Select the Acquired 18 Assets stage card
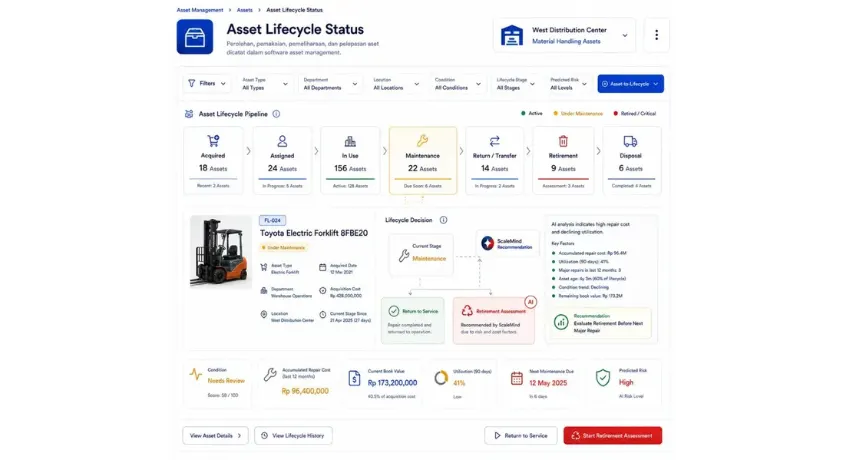The height and width of the screenshot is (460, 847). [x=213, y=160]
